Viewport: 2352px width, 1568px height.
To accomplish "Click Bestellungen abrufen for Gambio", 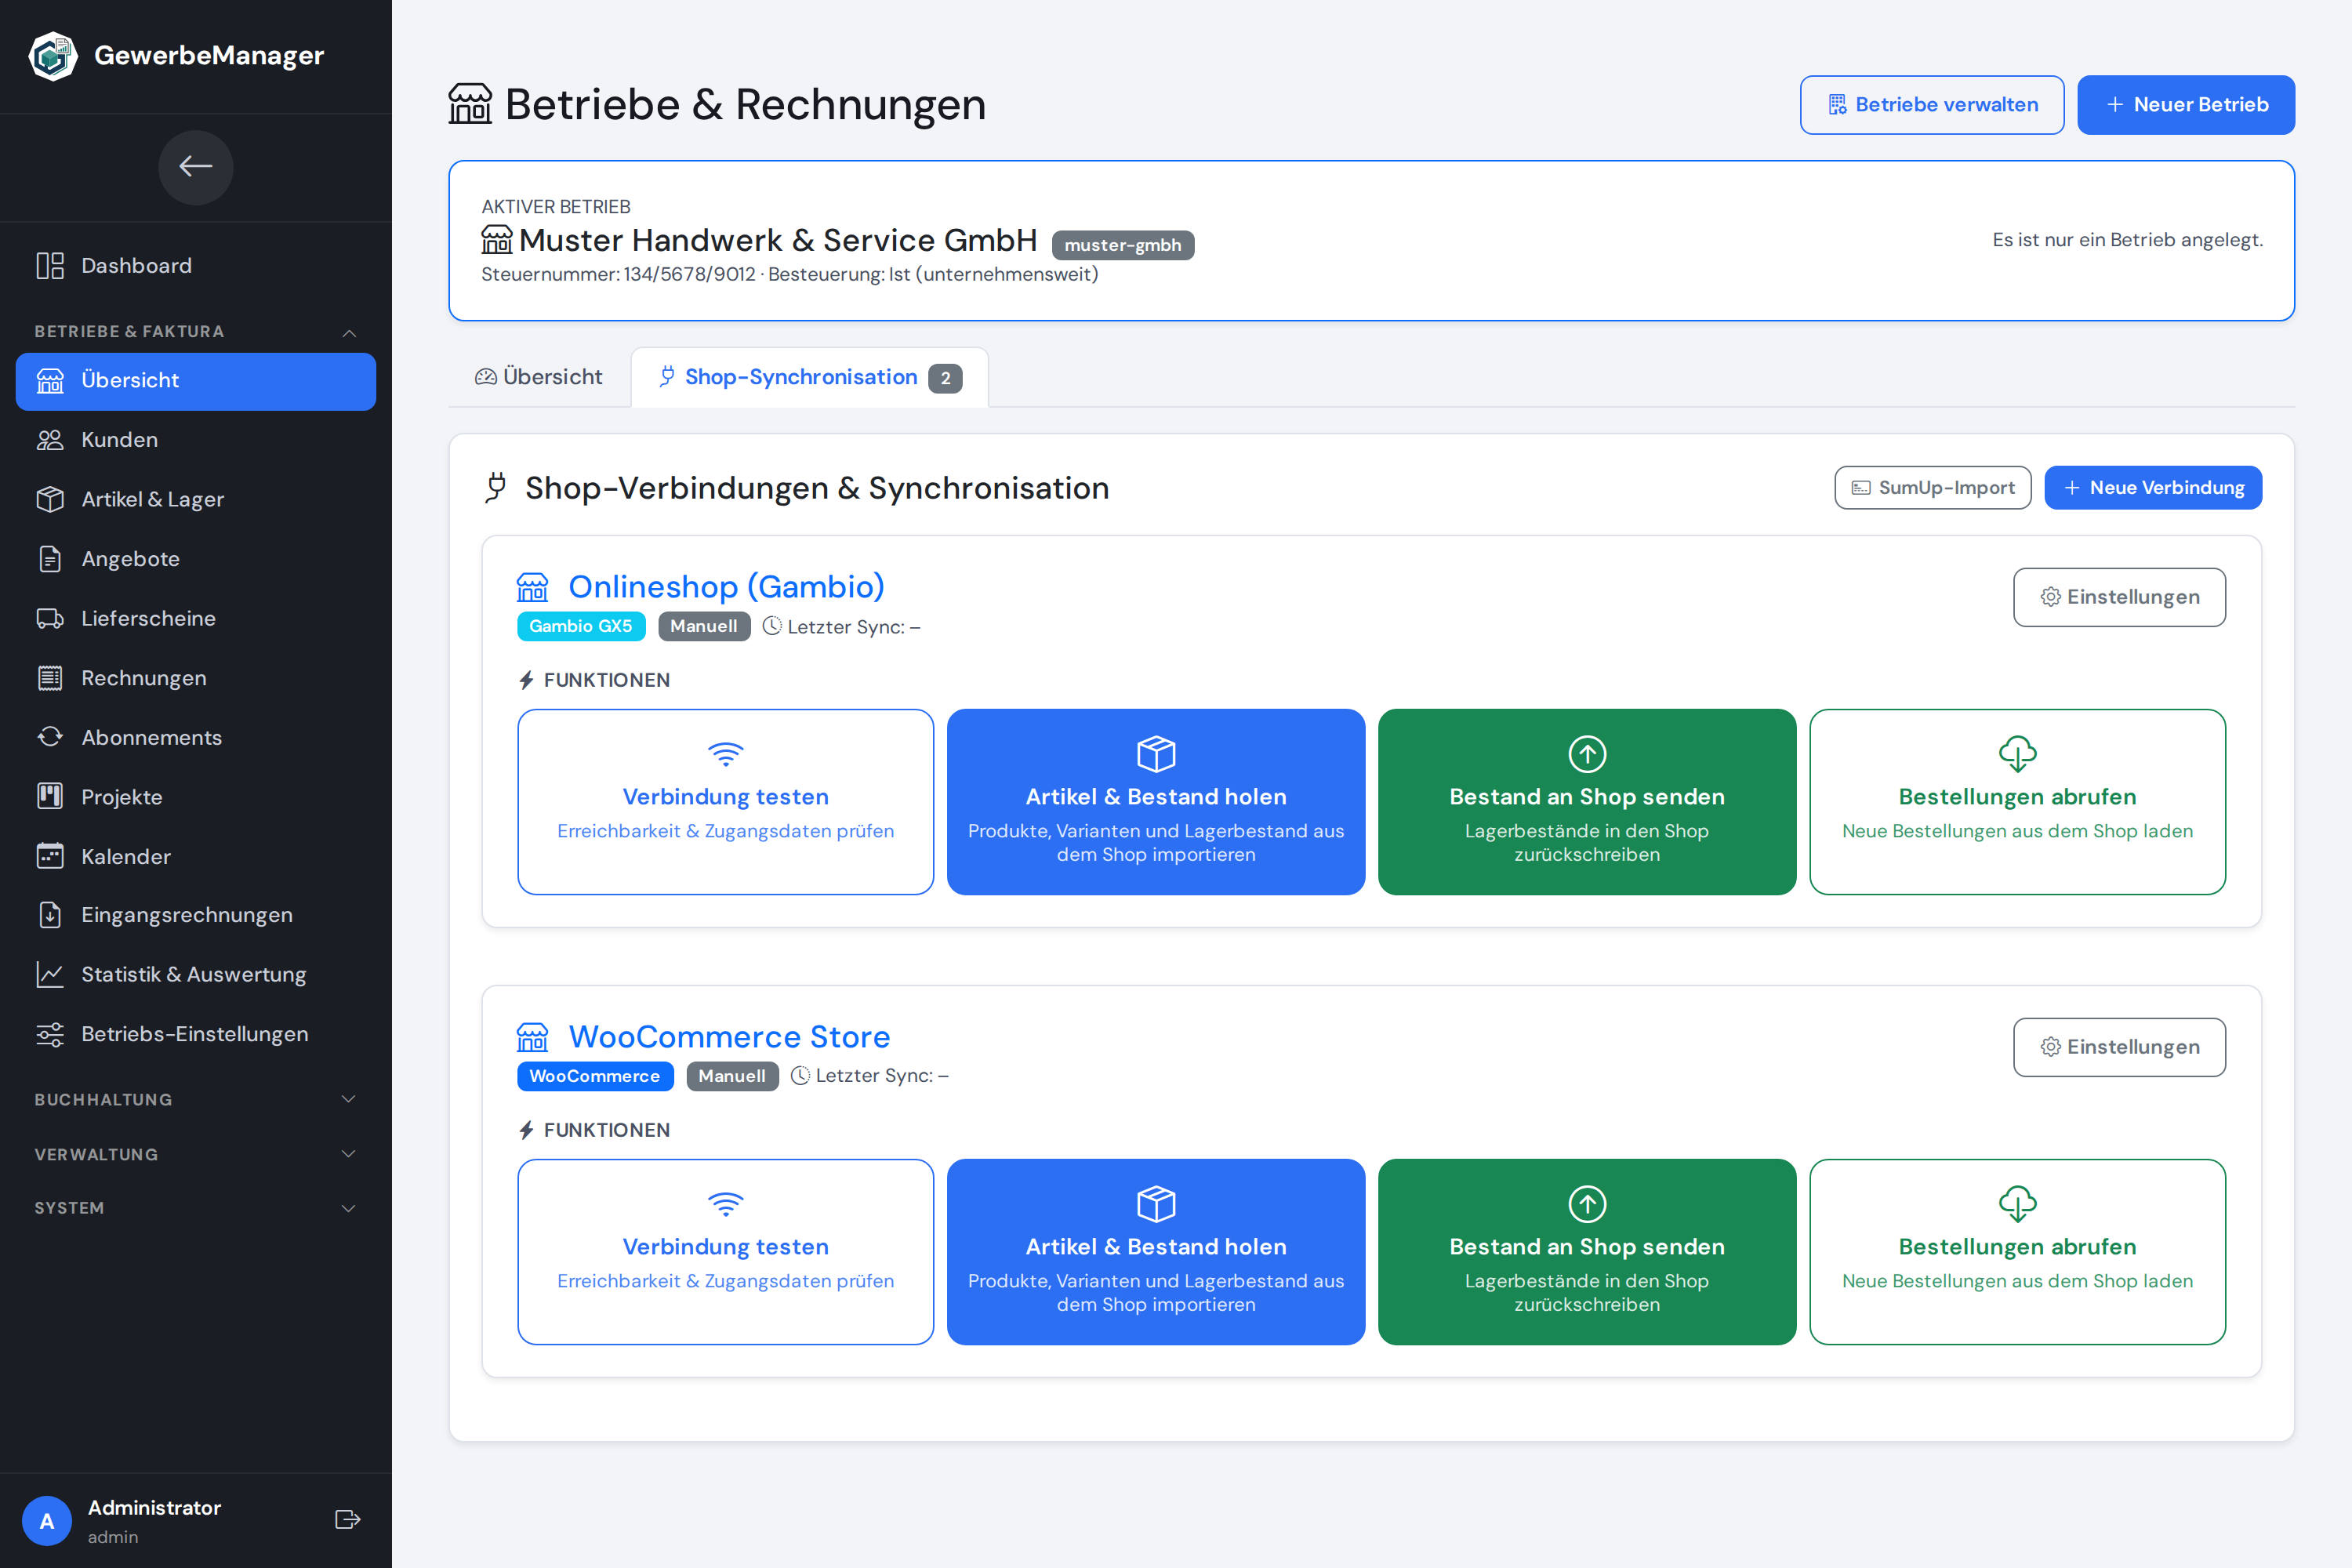I will pos(2018,802).
